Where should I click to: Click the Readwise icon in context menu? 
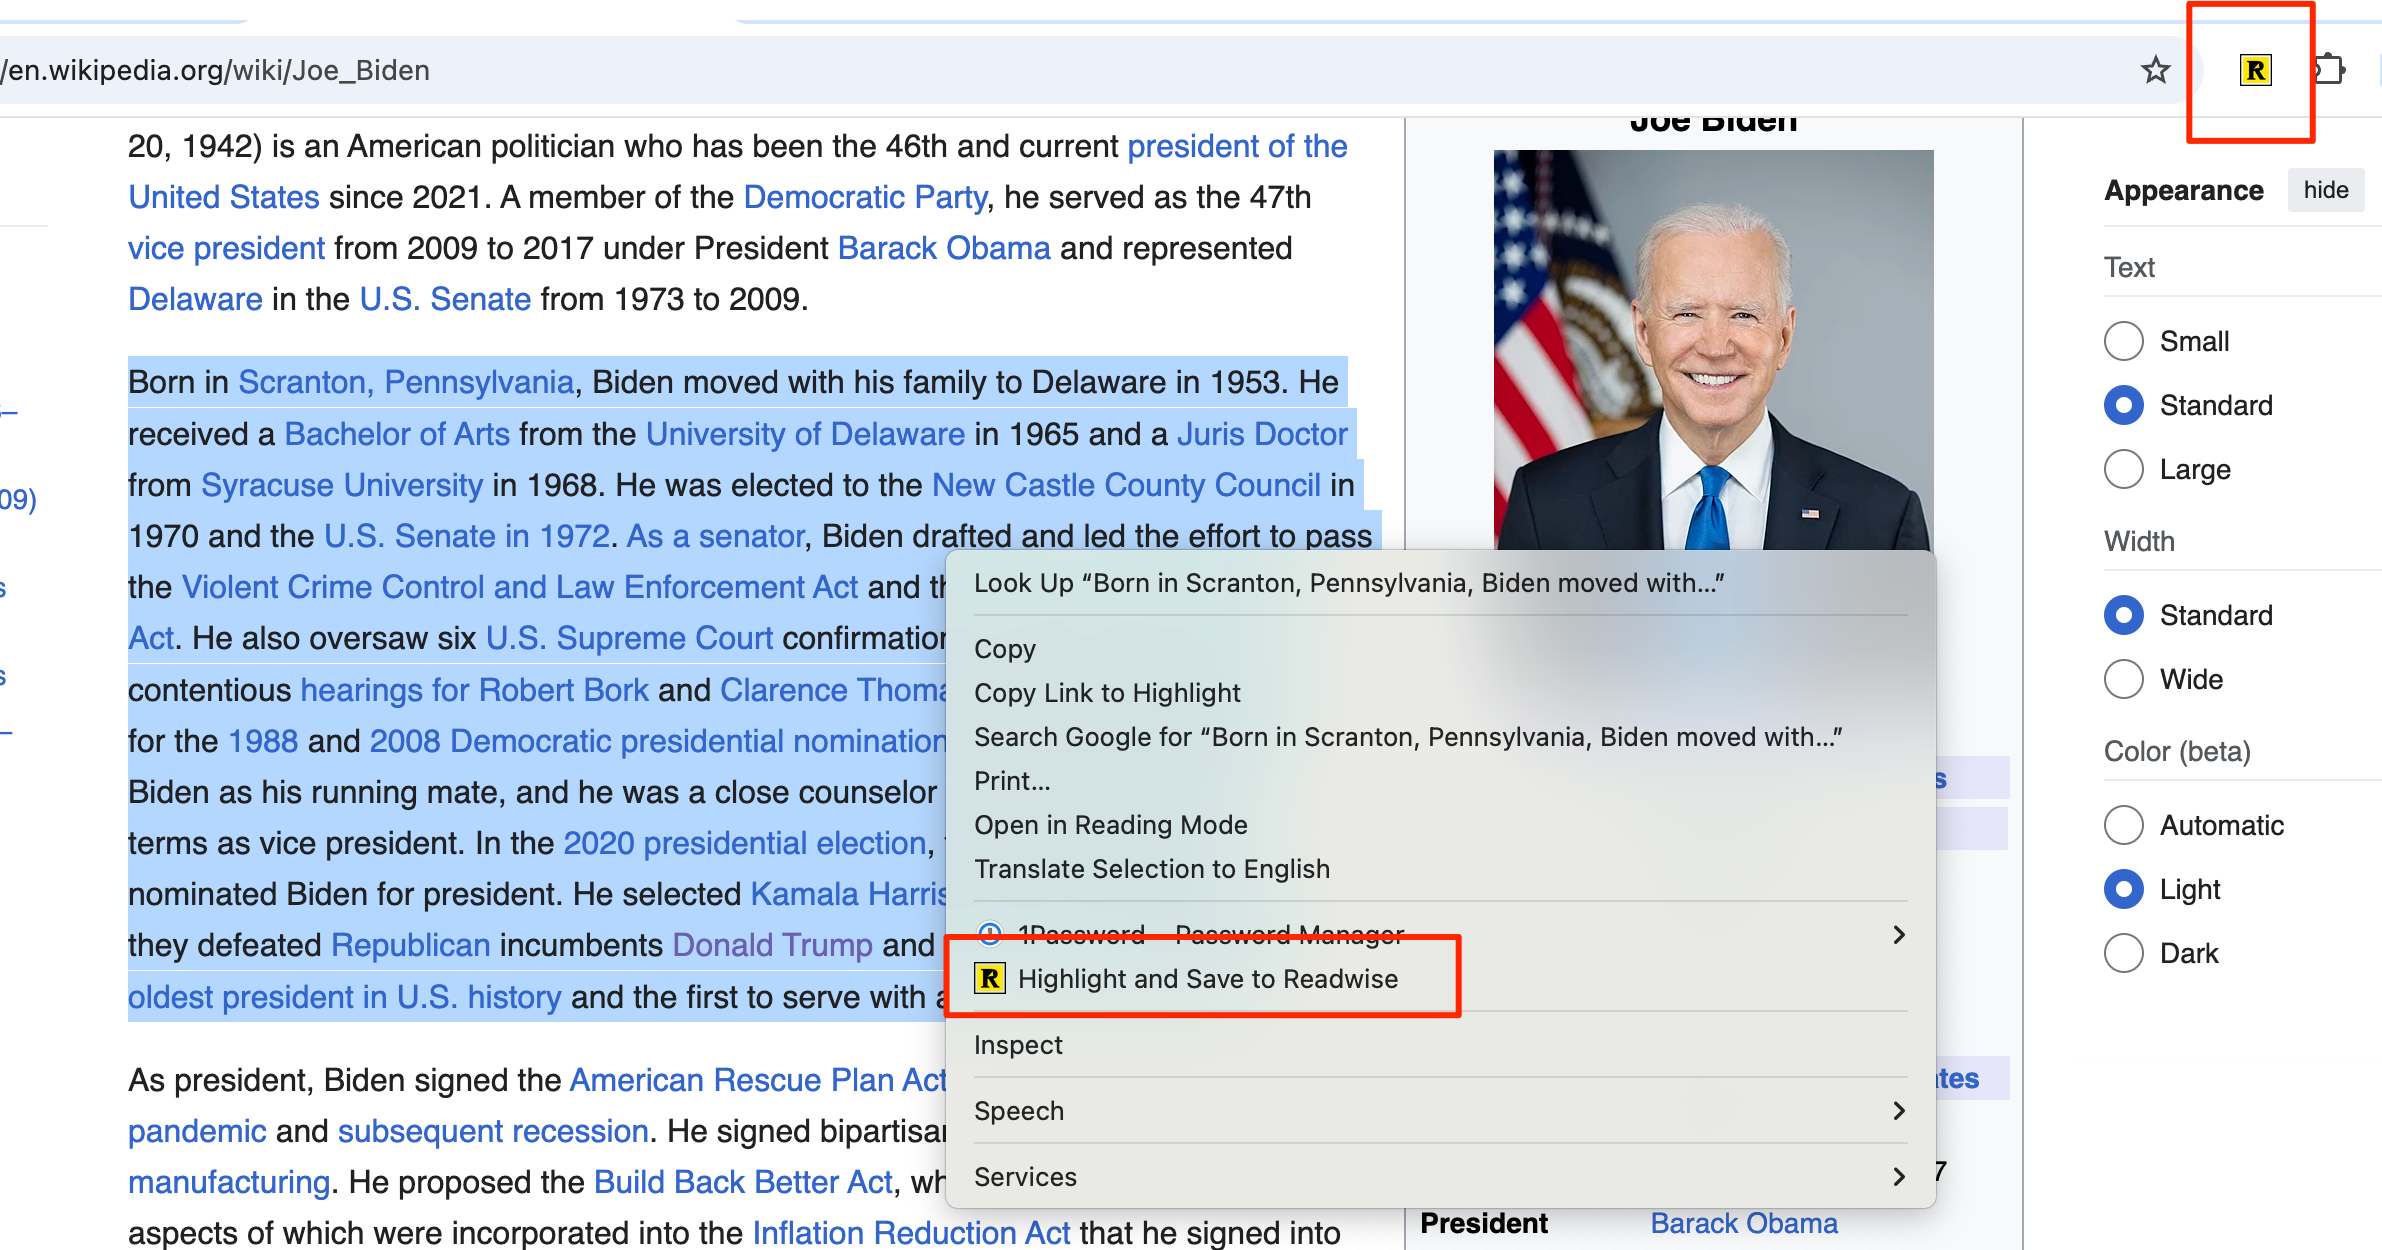[x=990, y=979]
